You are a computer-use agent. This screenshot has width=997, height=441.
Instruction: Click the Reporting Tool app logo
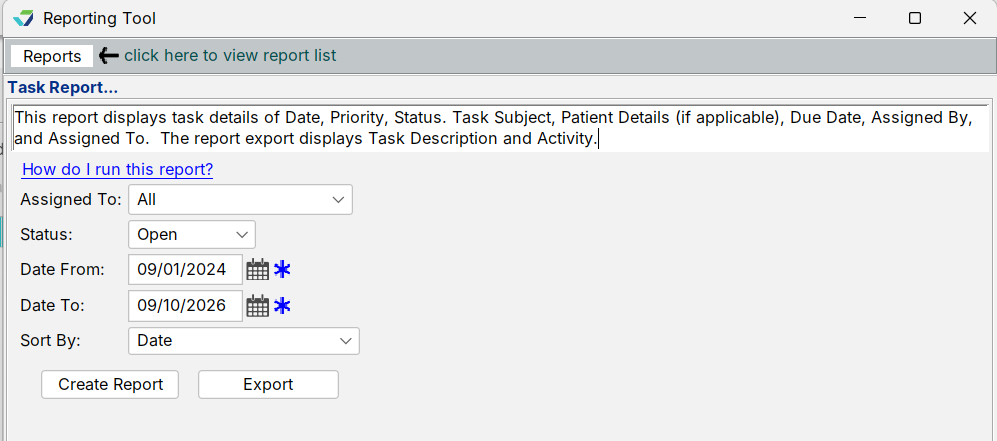(x=23, y=18)
